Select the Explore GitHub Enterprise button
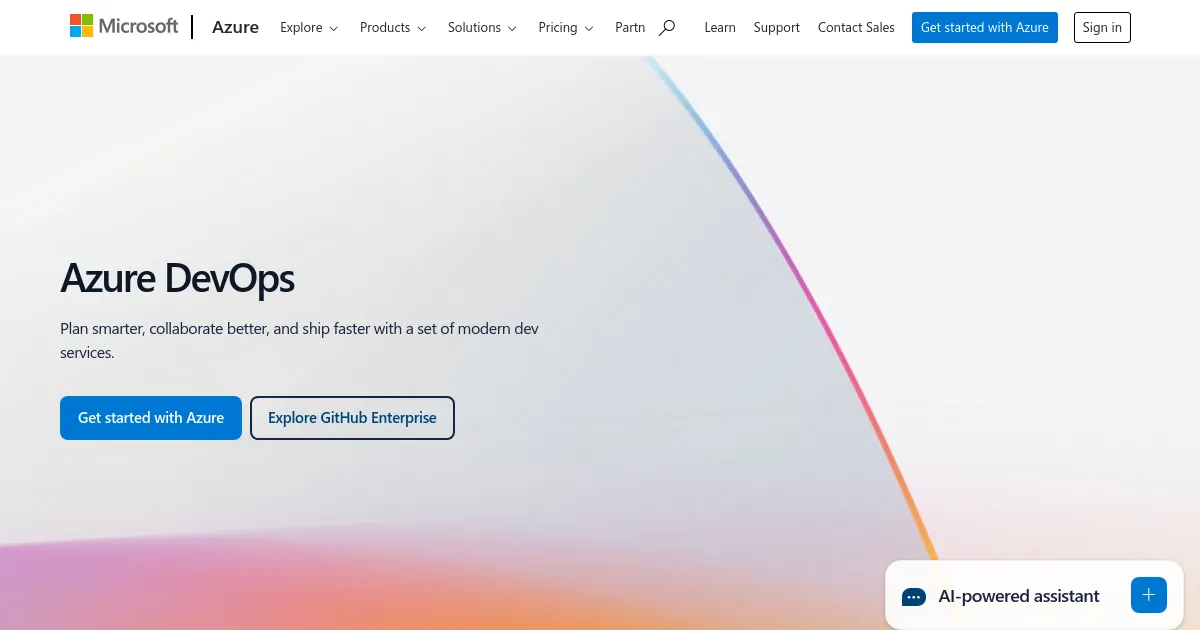 [x=352, y=418]
